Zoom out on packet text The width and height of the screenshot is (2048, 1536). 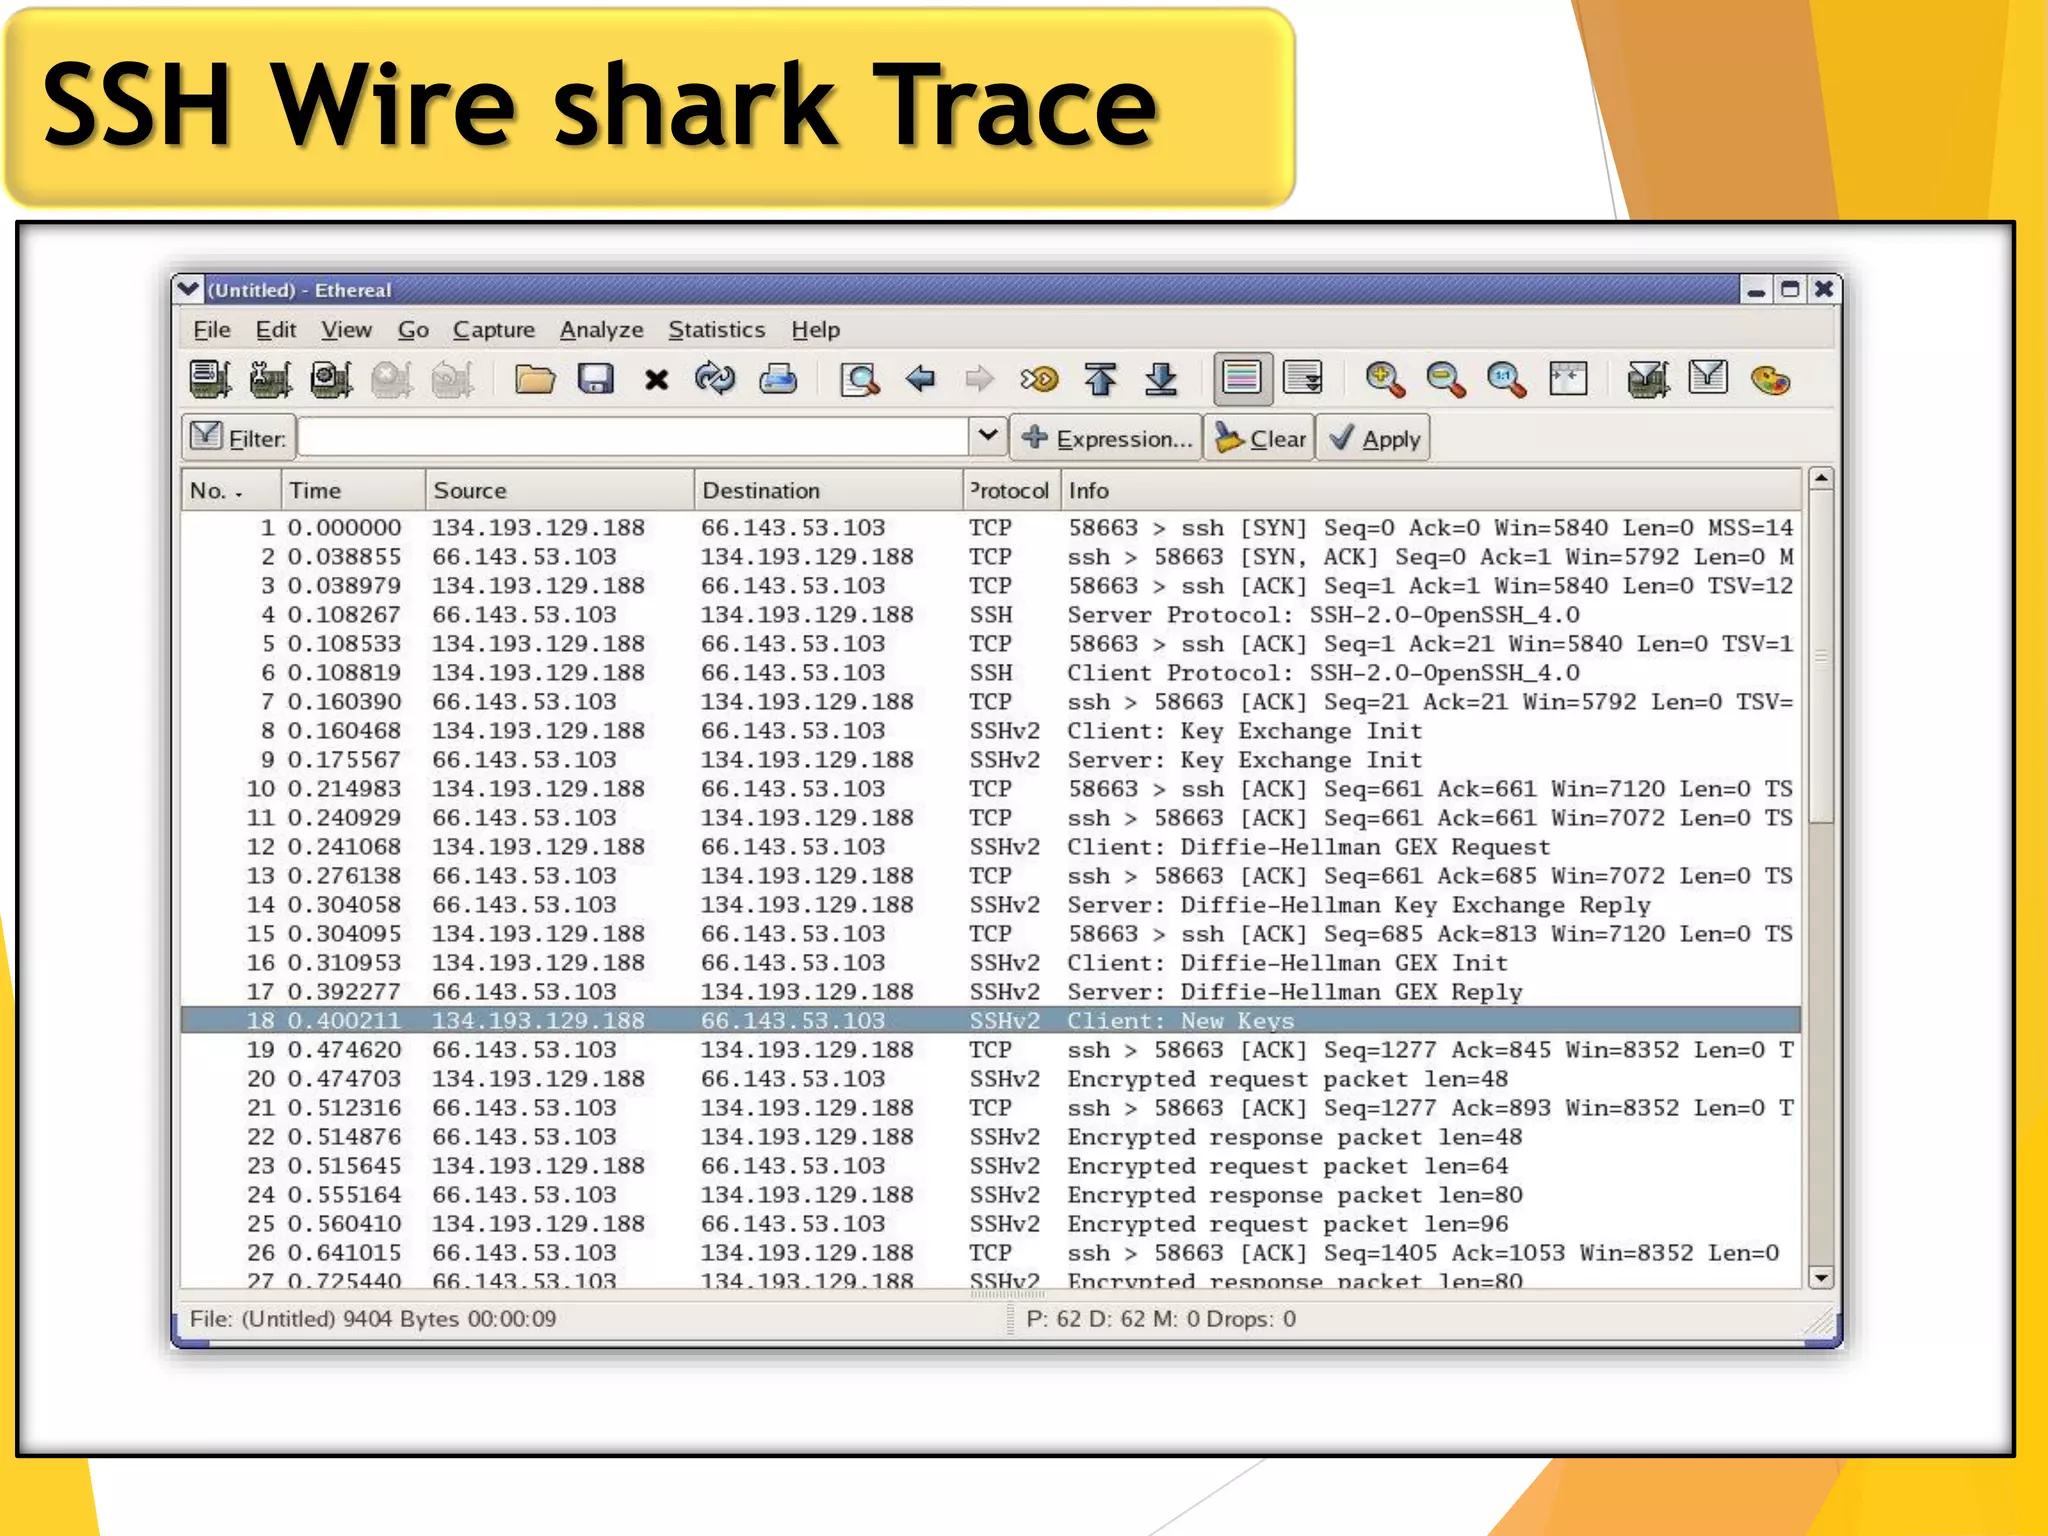coord(1446,379)
